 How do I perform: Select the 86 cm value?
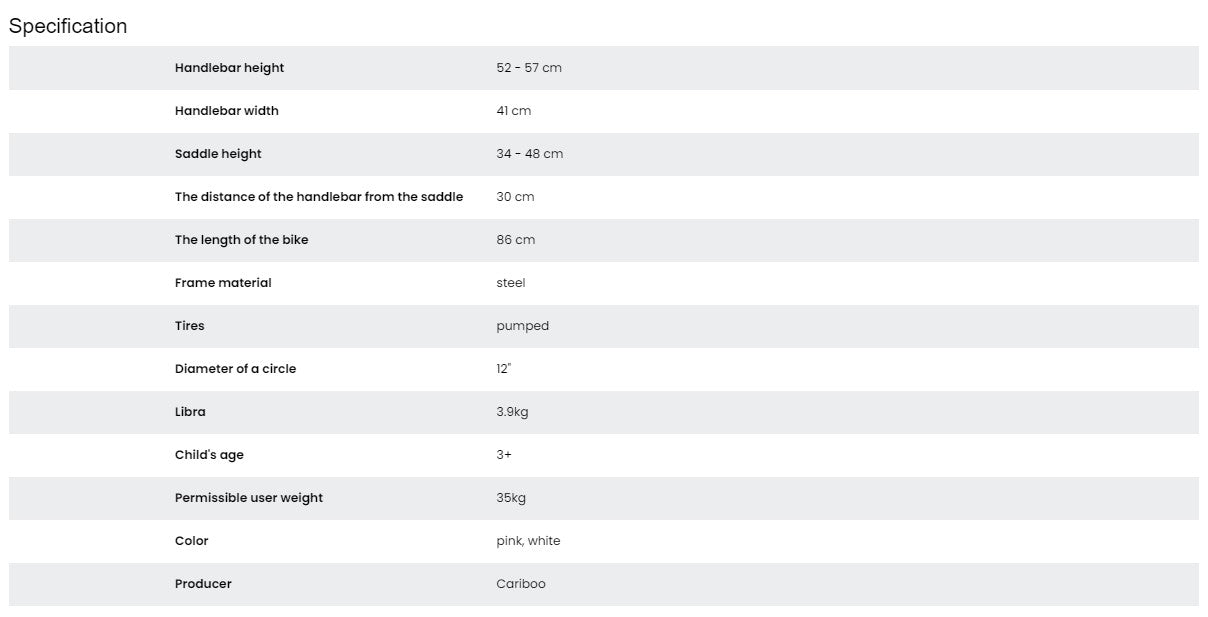click(515, 240)
